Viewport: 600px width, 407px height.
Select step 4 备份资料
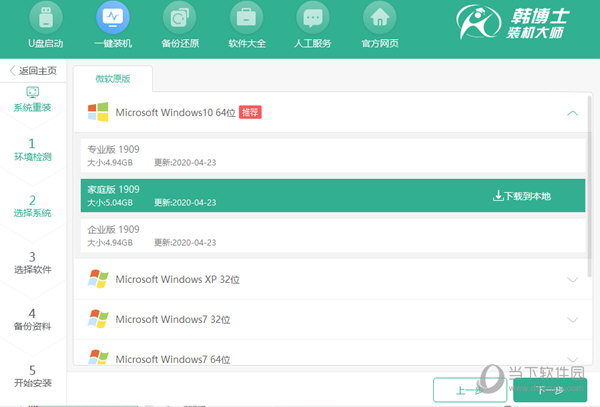tap(33, 319)
